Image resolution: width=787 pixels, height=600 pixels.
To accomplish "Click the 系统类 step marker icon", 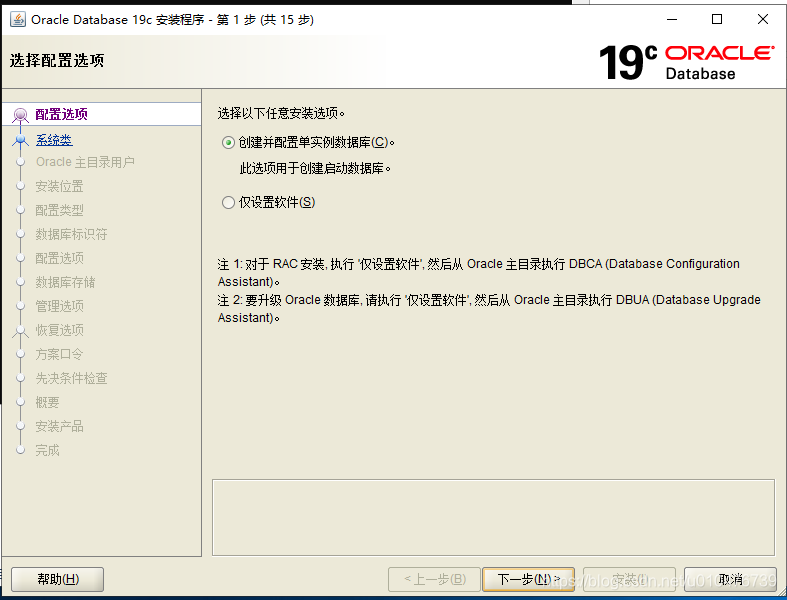I will click(x=20, y=140).
